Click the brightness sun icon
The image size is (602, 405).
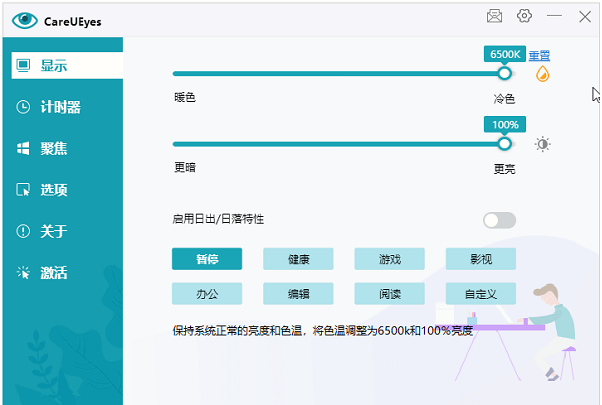click(543, 144)
